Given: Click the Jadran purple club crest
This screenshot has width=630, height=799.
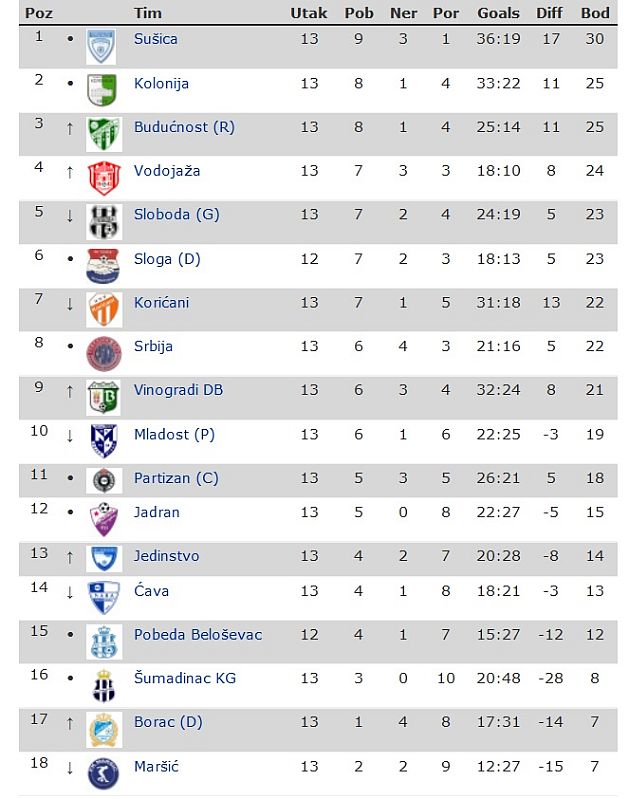Looking at the screenshot, I should tap(103, 518).
